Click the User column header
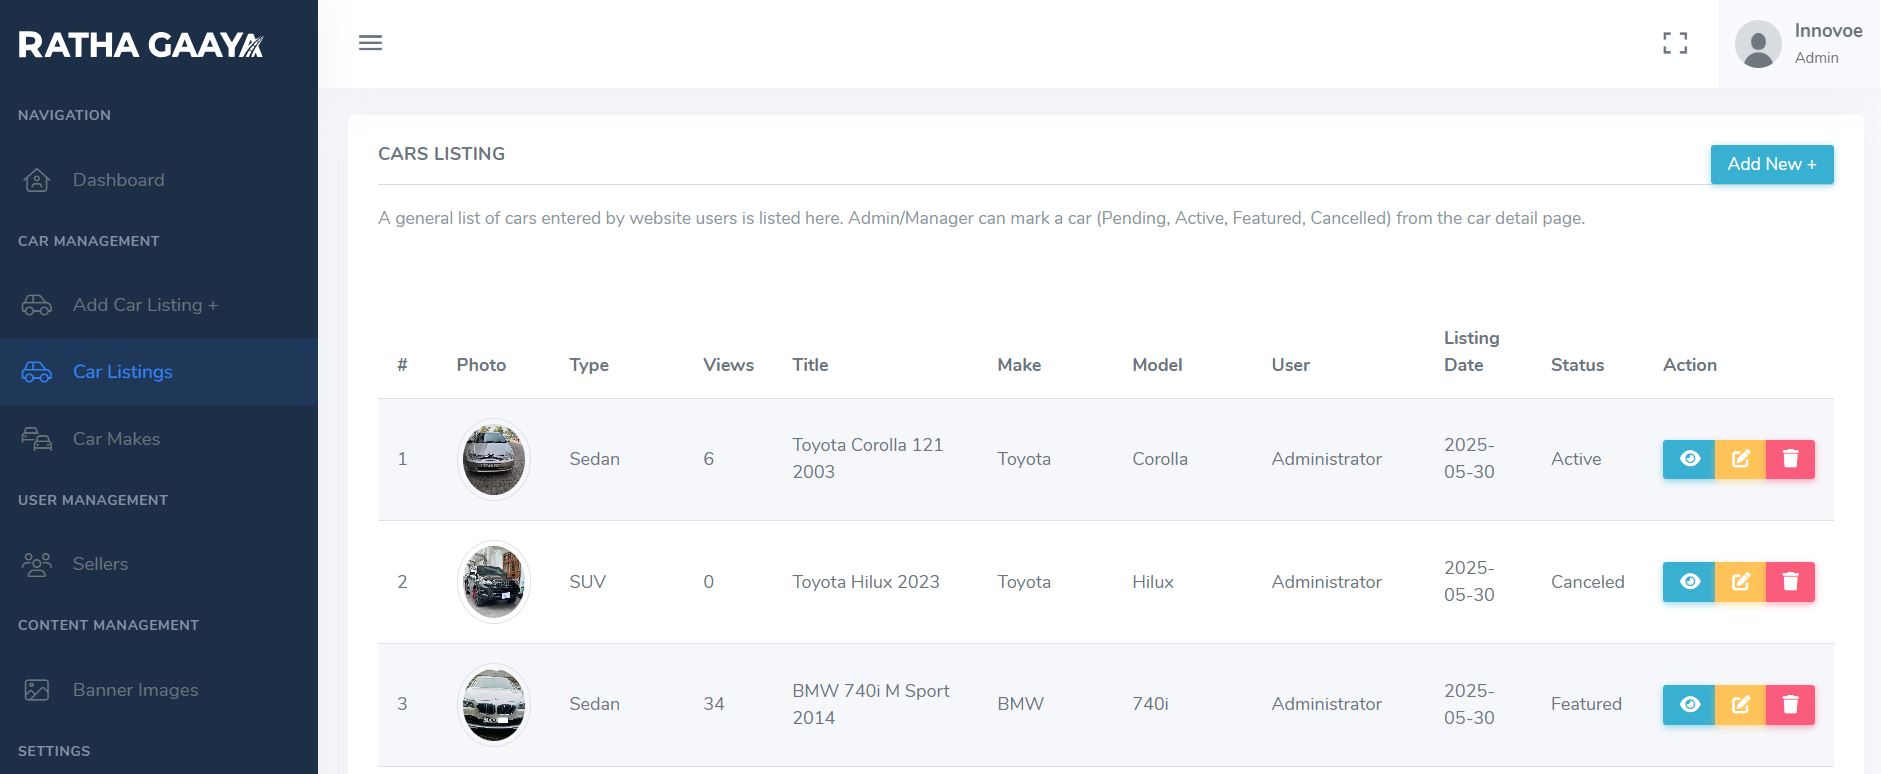 click(x=1290, y=365)
